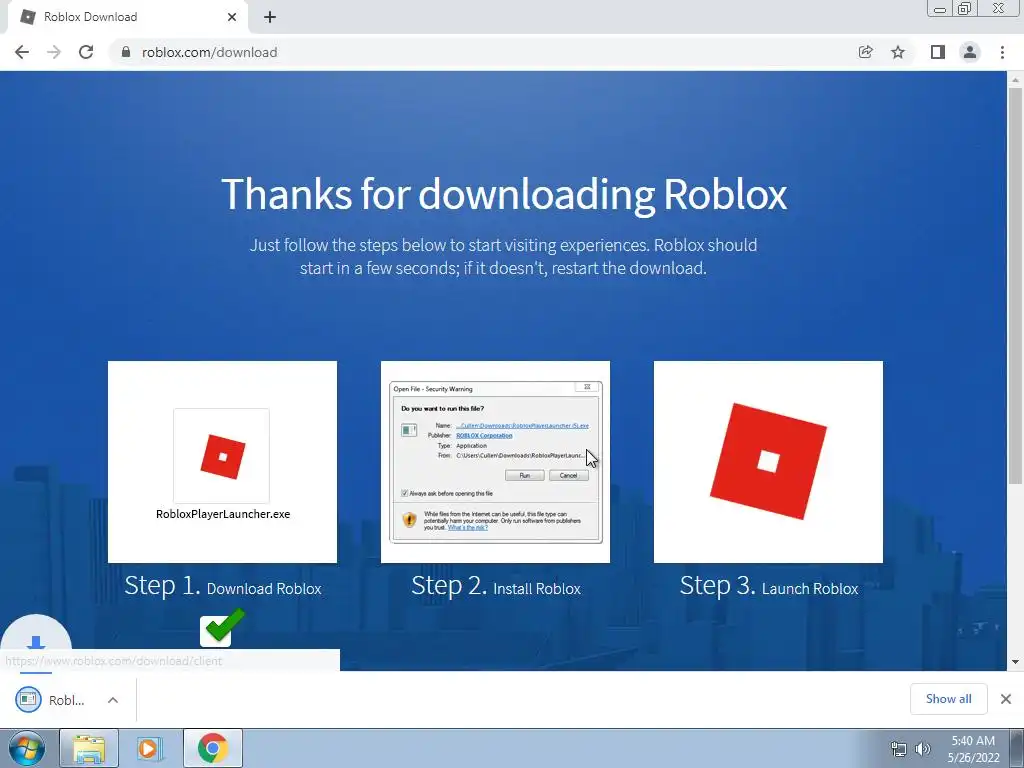This screenshot has height=768, width=1024.
Task: Click the vertical scrollbar thumb
Action: coord(1015,286)
